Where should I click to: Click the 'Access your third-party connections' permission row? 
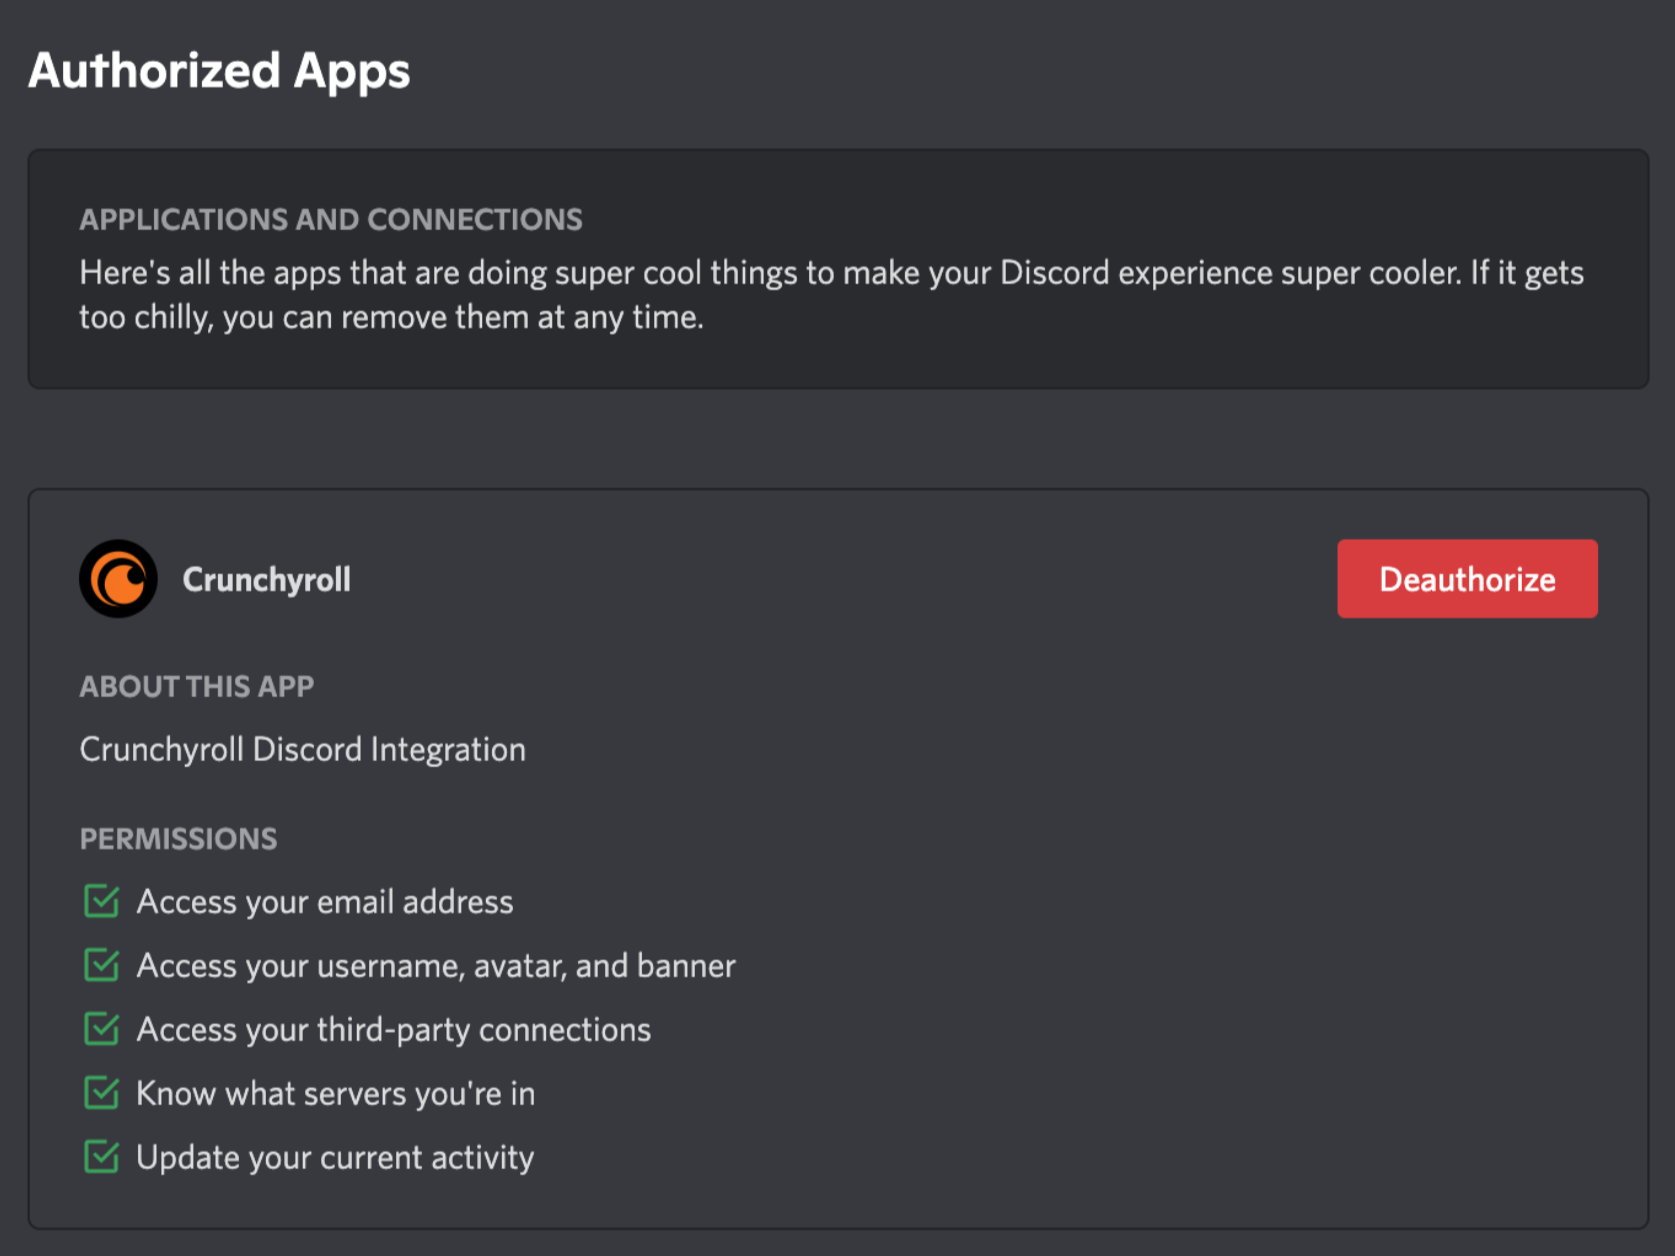pos(393,1029)
